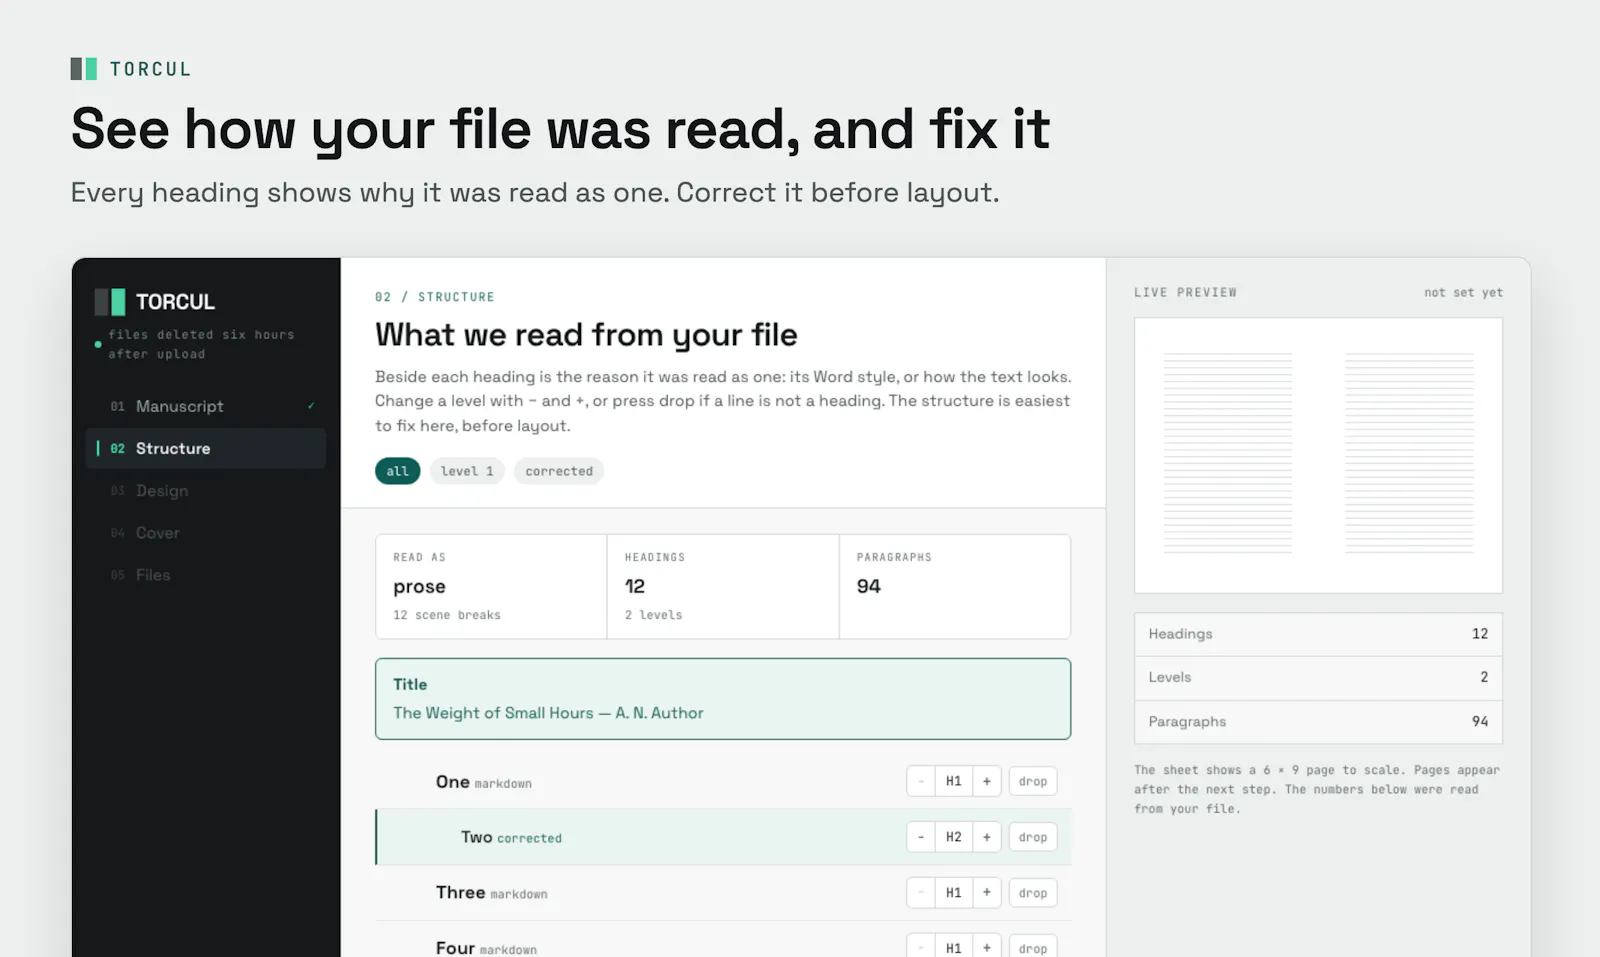This screenshot has height=957, width=1600.
Task: Open the Files step
Action: point(206,575)
